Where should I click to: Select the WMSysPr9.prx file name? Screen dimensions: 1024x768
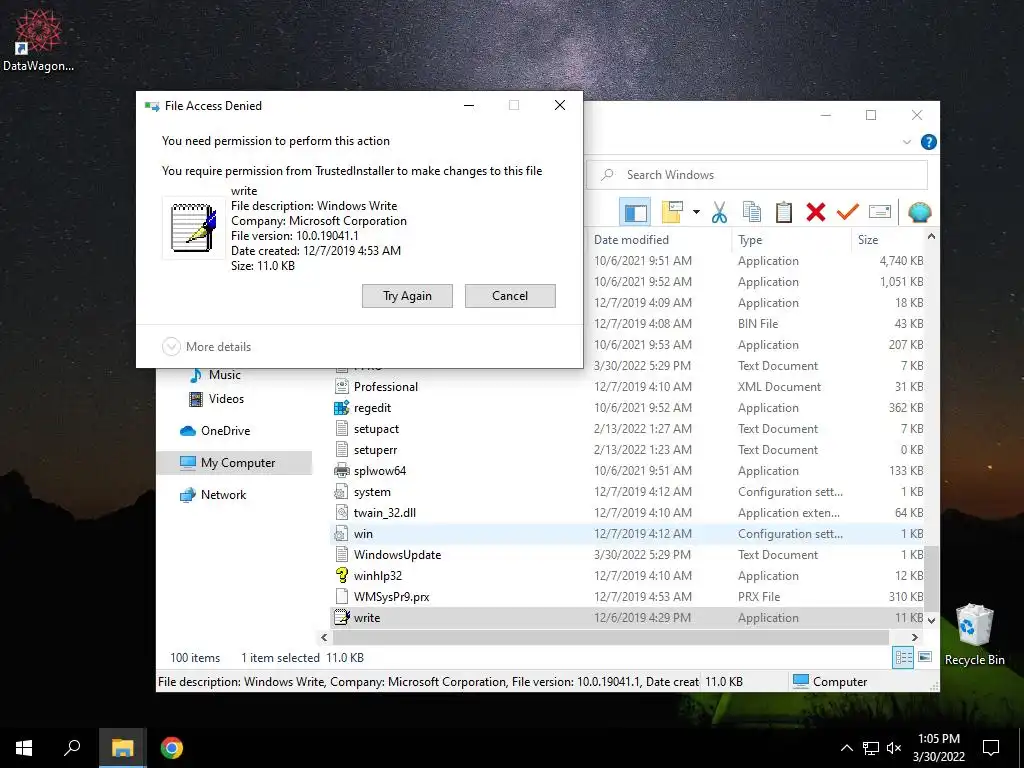[x=391, y=596]
